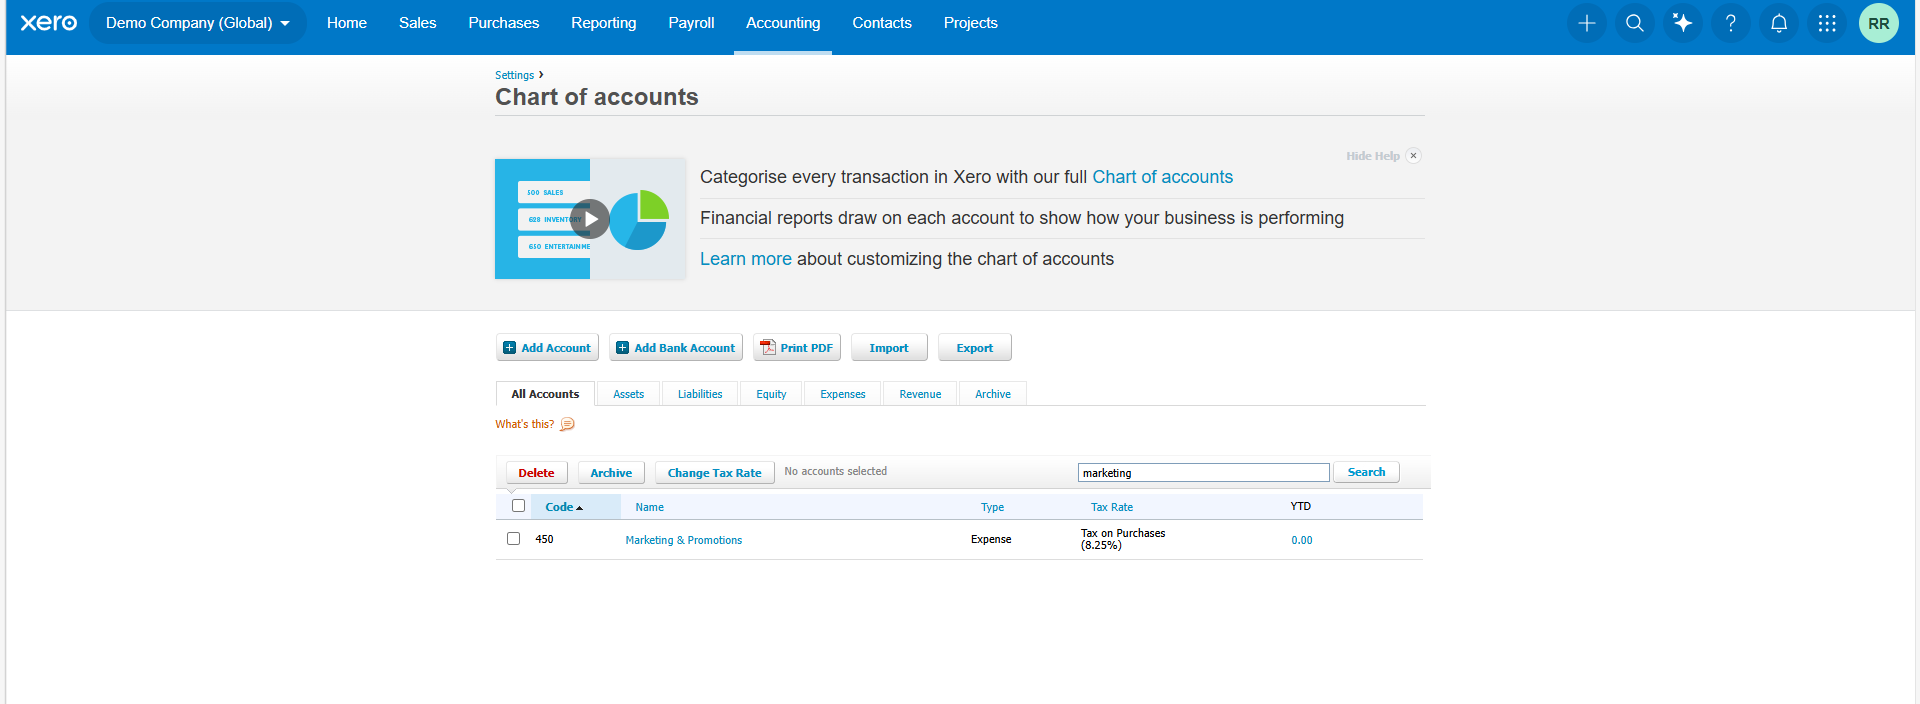The height and width of the screenshot is (704, 1920).
Task: Open the Reporting menu
Action: [603, 23]
